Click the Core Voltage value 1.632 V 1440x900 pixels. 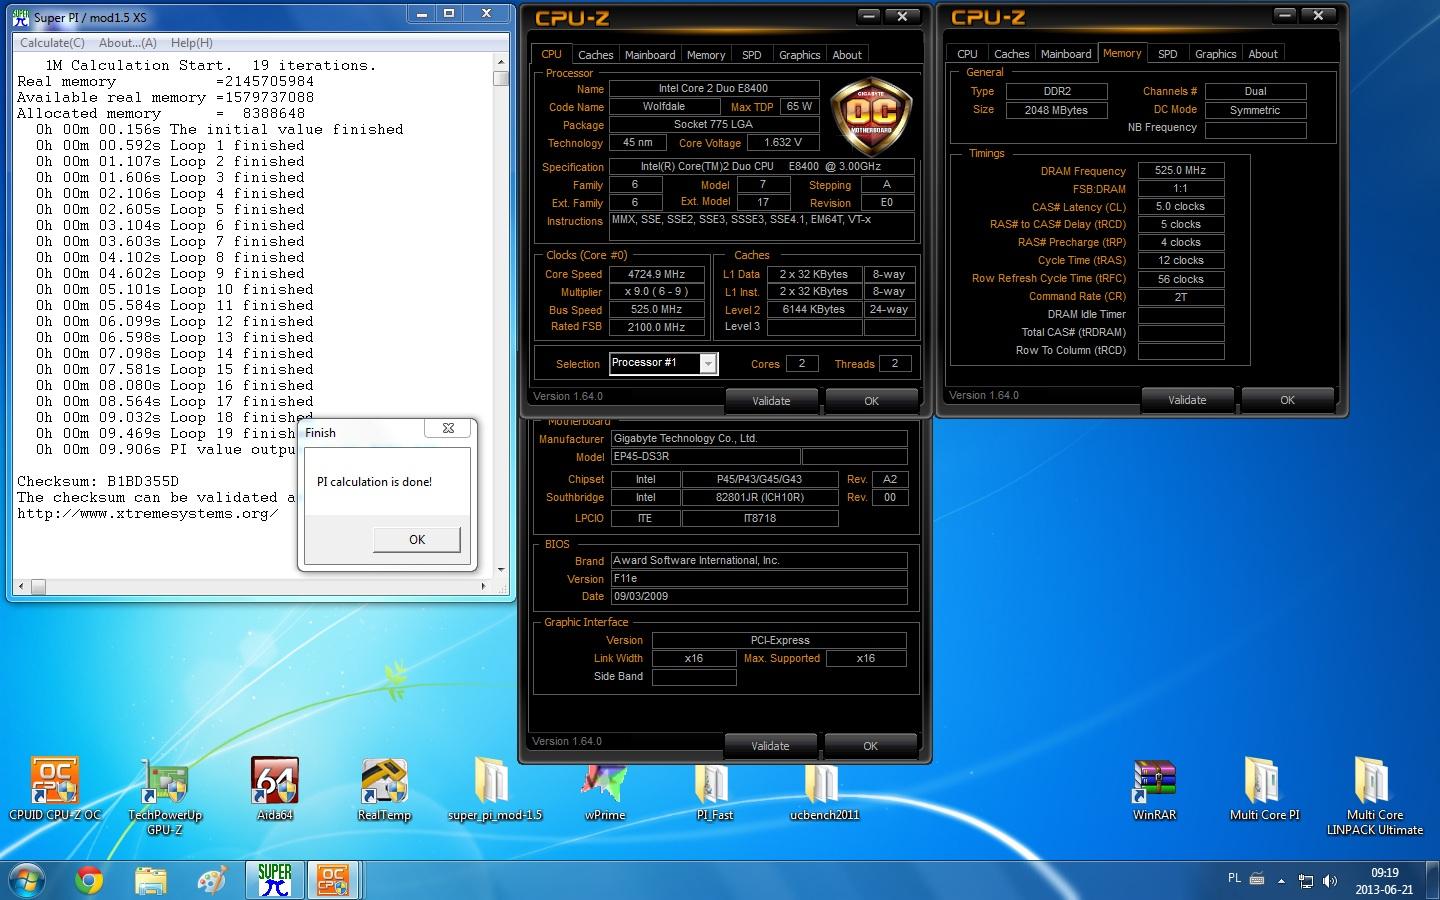[x=783, y=142]
